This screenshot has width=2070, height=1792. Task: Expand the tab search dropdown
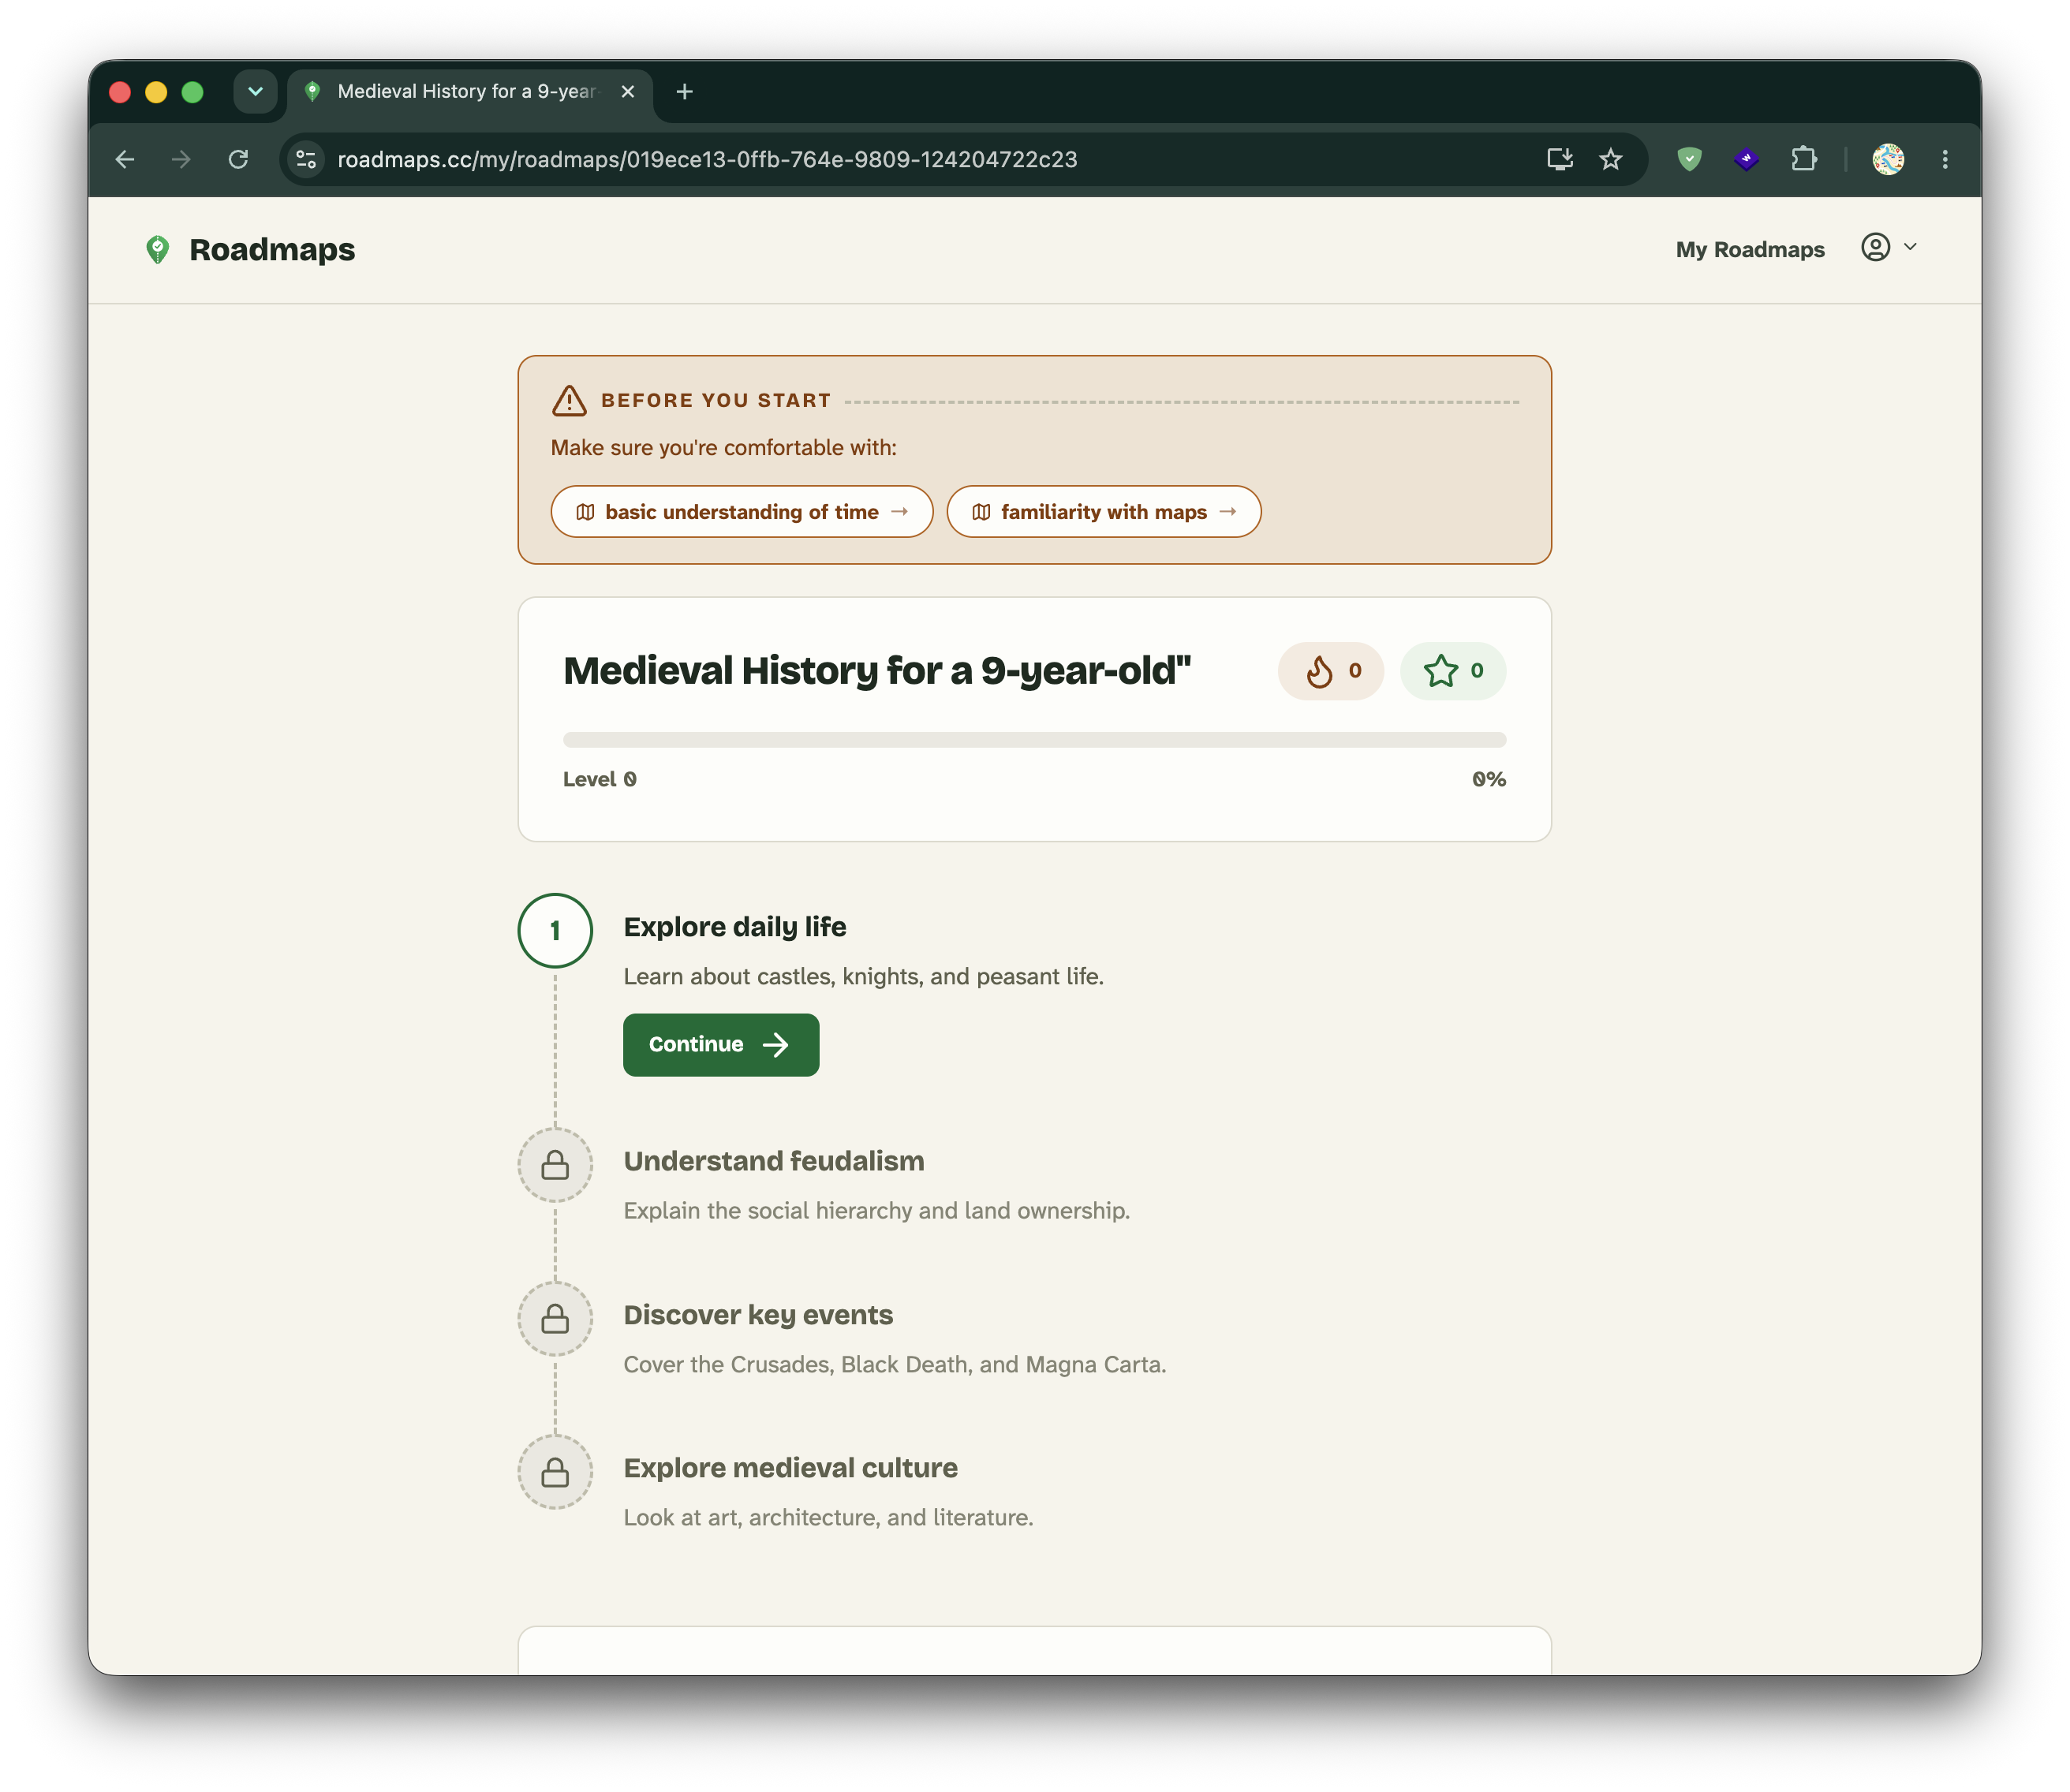click(255, 92)
